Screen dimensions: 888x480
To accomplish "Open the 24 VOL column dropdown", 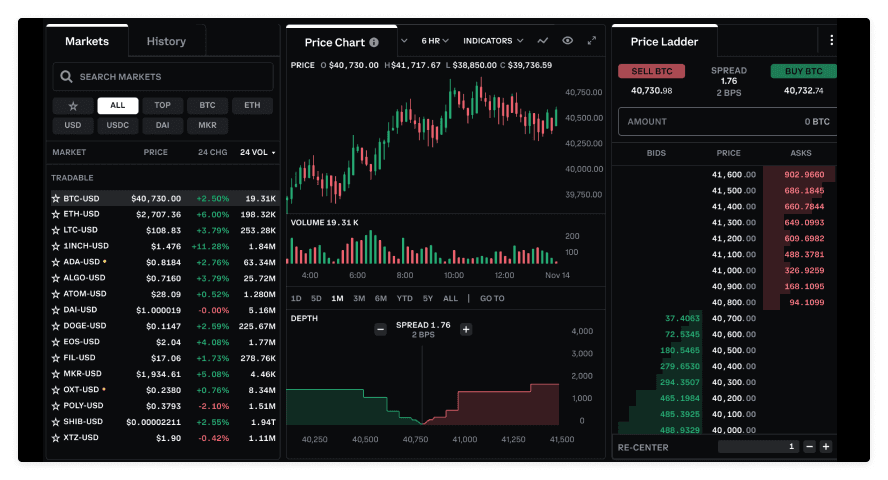I will pyautogui.click(x=258, y=153).
